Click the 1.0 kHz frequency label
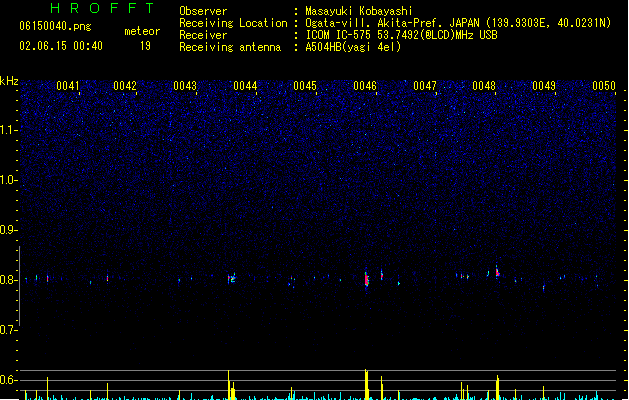Image resolution: width=629 pixels, height=400 pixels. [7, 180]
